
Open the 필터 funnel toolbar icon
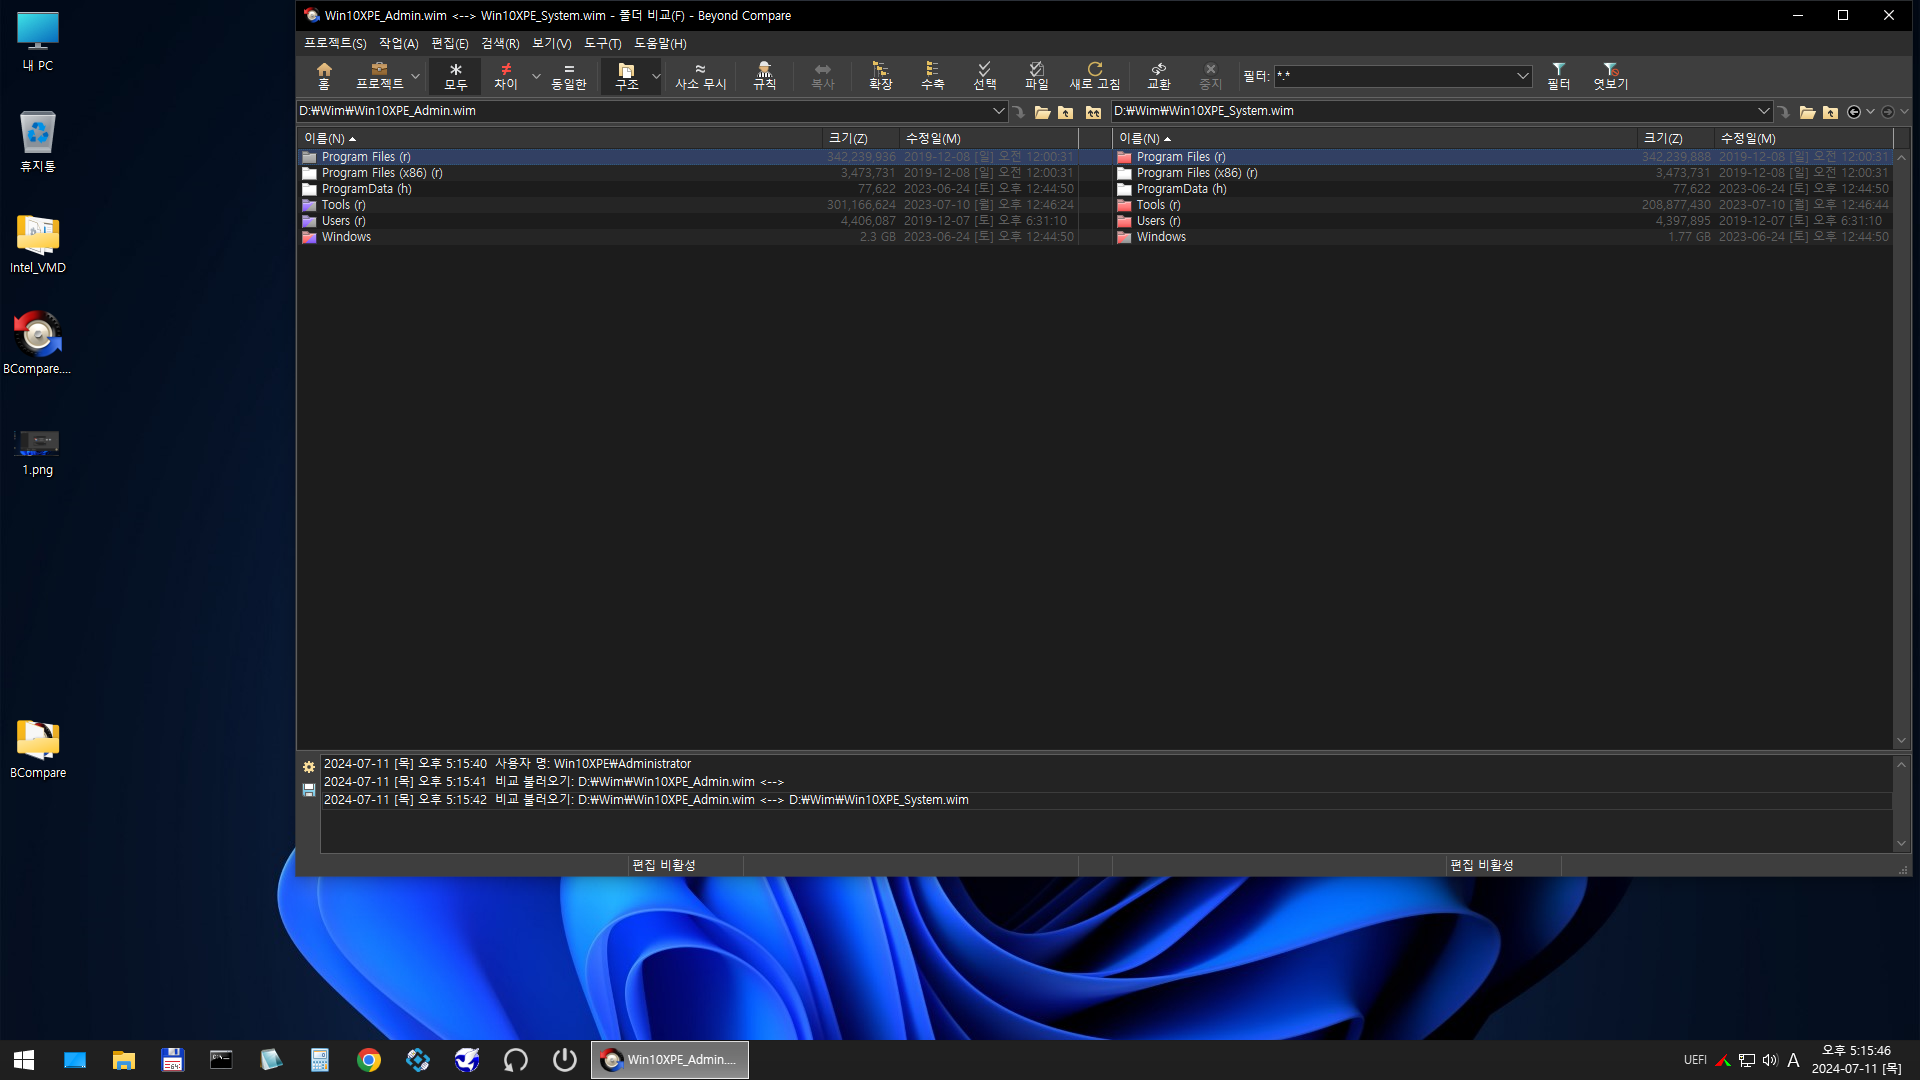1558,76
